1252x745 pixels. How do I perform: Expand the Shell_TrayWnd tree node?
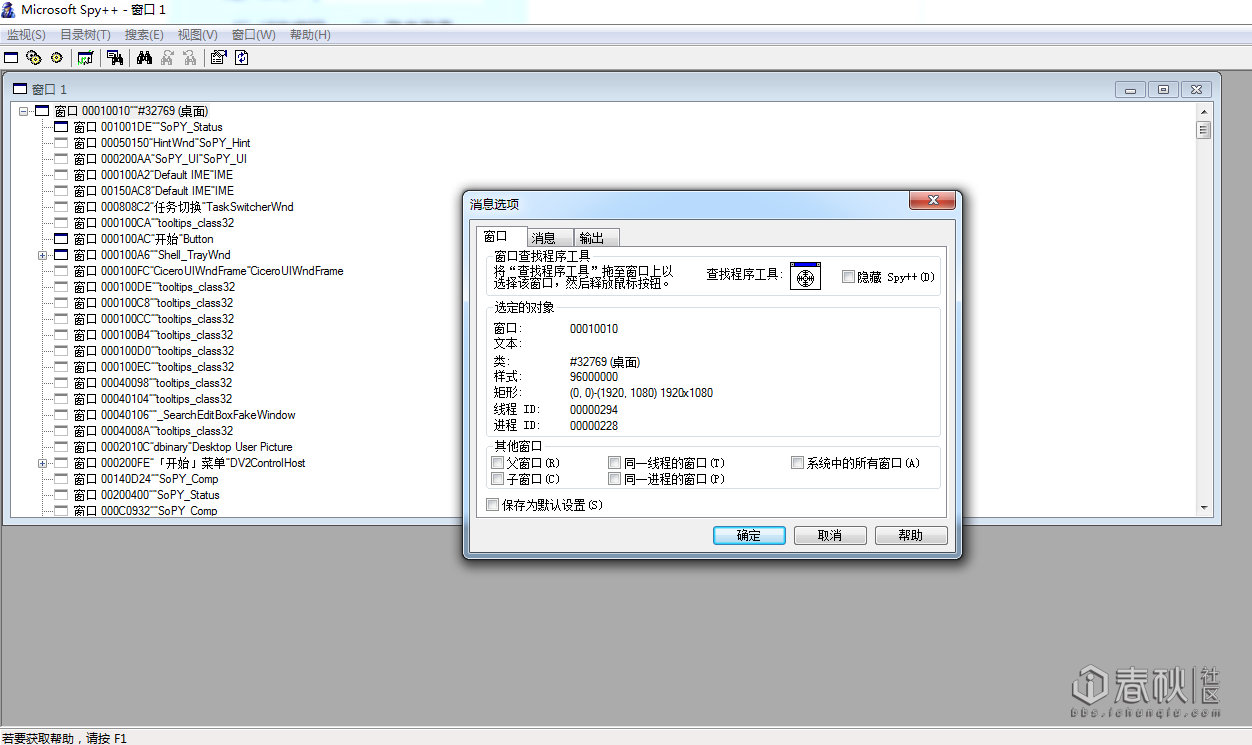tap(43, 255)
